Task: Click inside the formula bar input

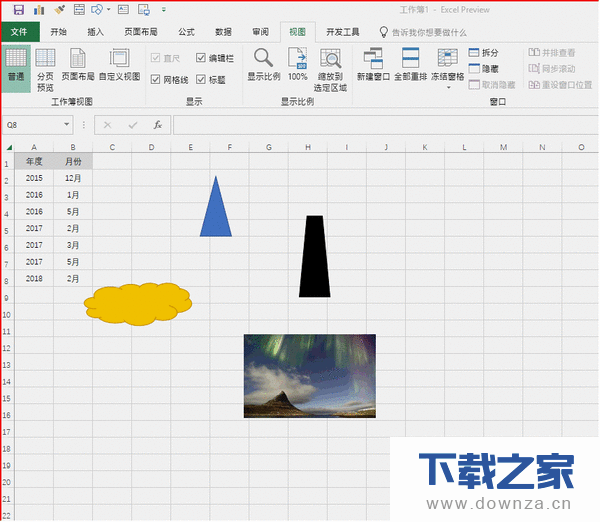Action: (386, 125)
